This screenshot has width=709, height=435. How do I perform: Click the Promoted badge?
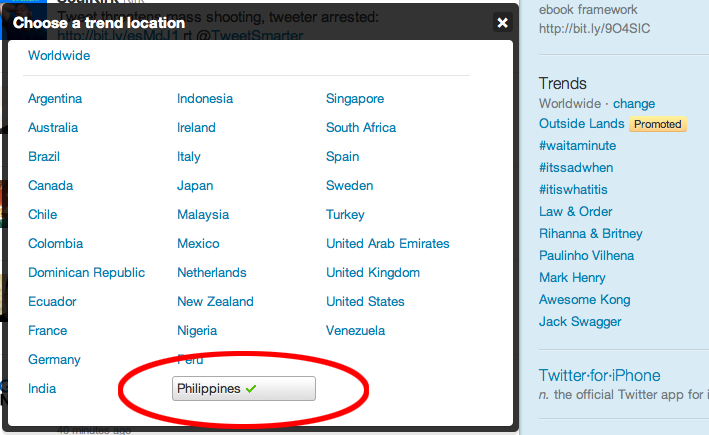point(657,124)
